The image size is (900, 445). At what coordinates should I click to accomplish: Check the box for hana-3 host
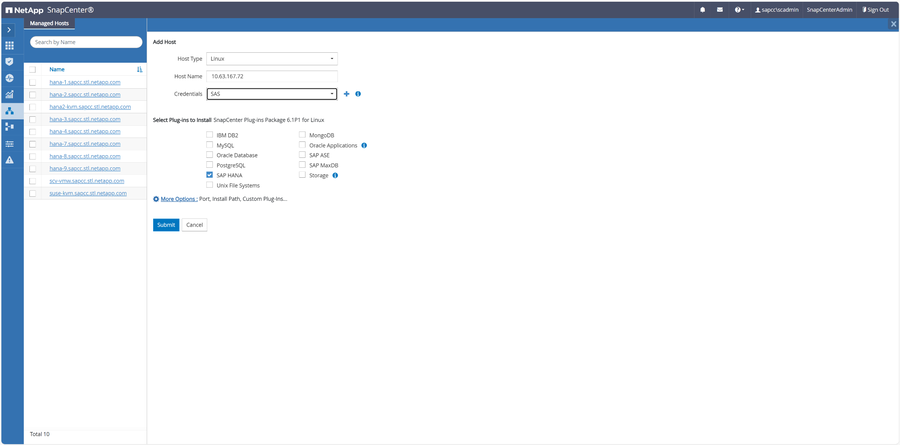click(x=33, y=119)
